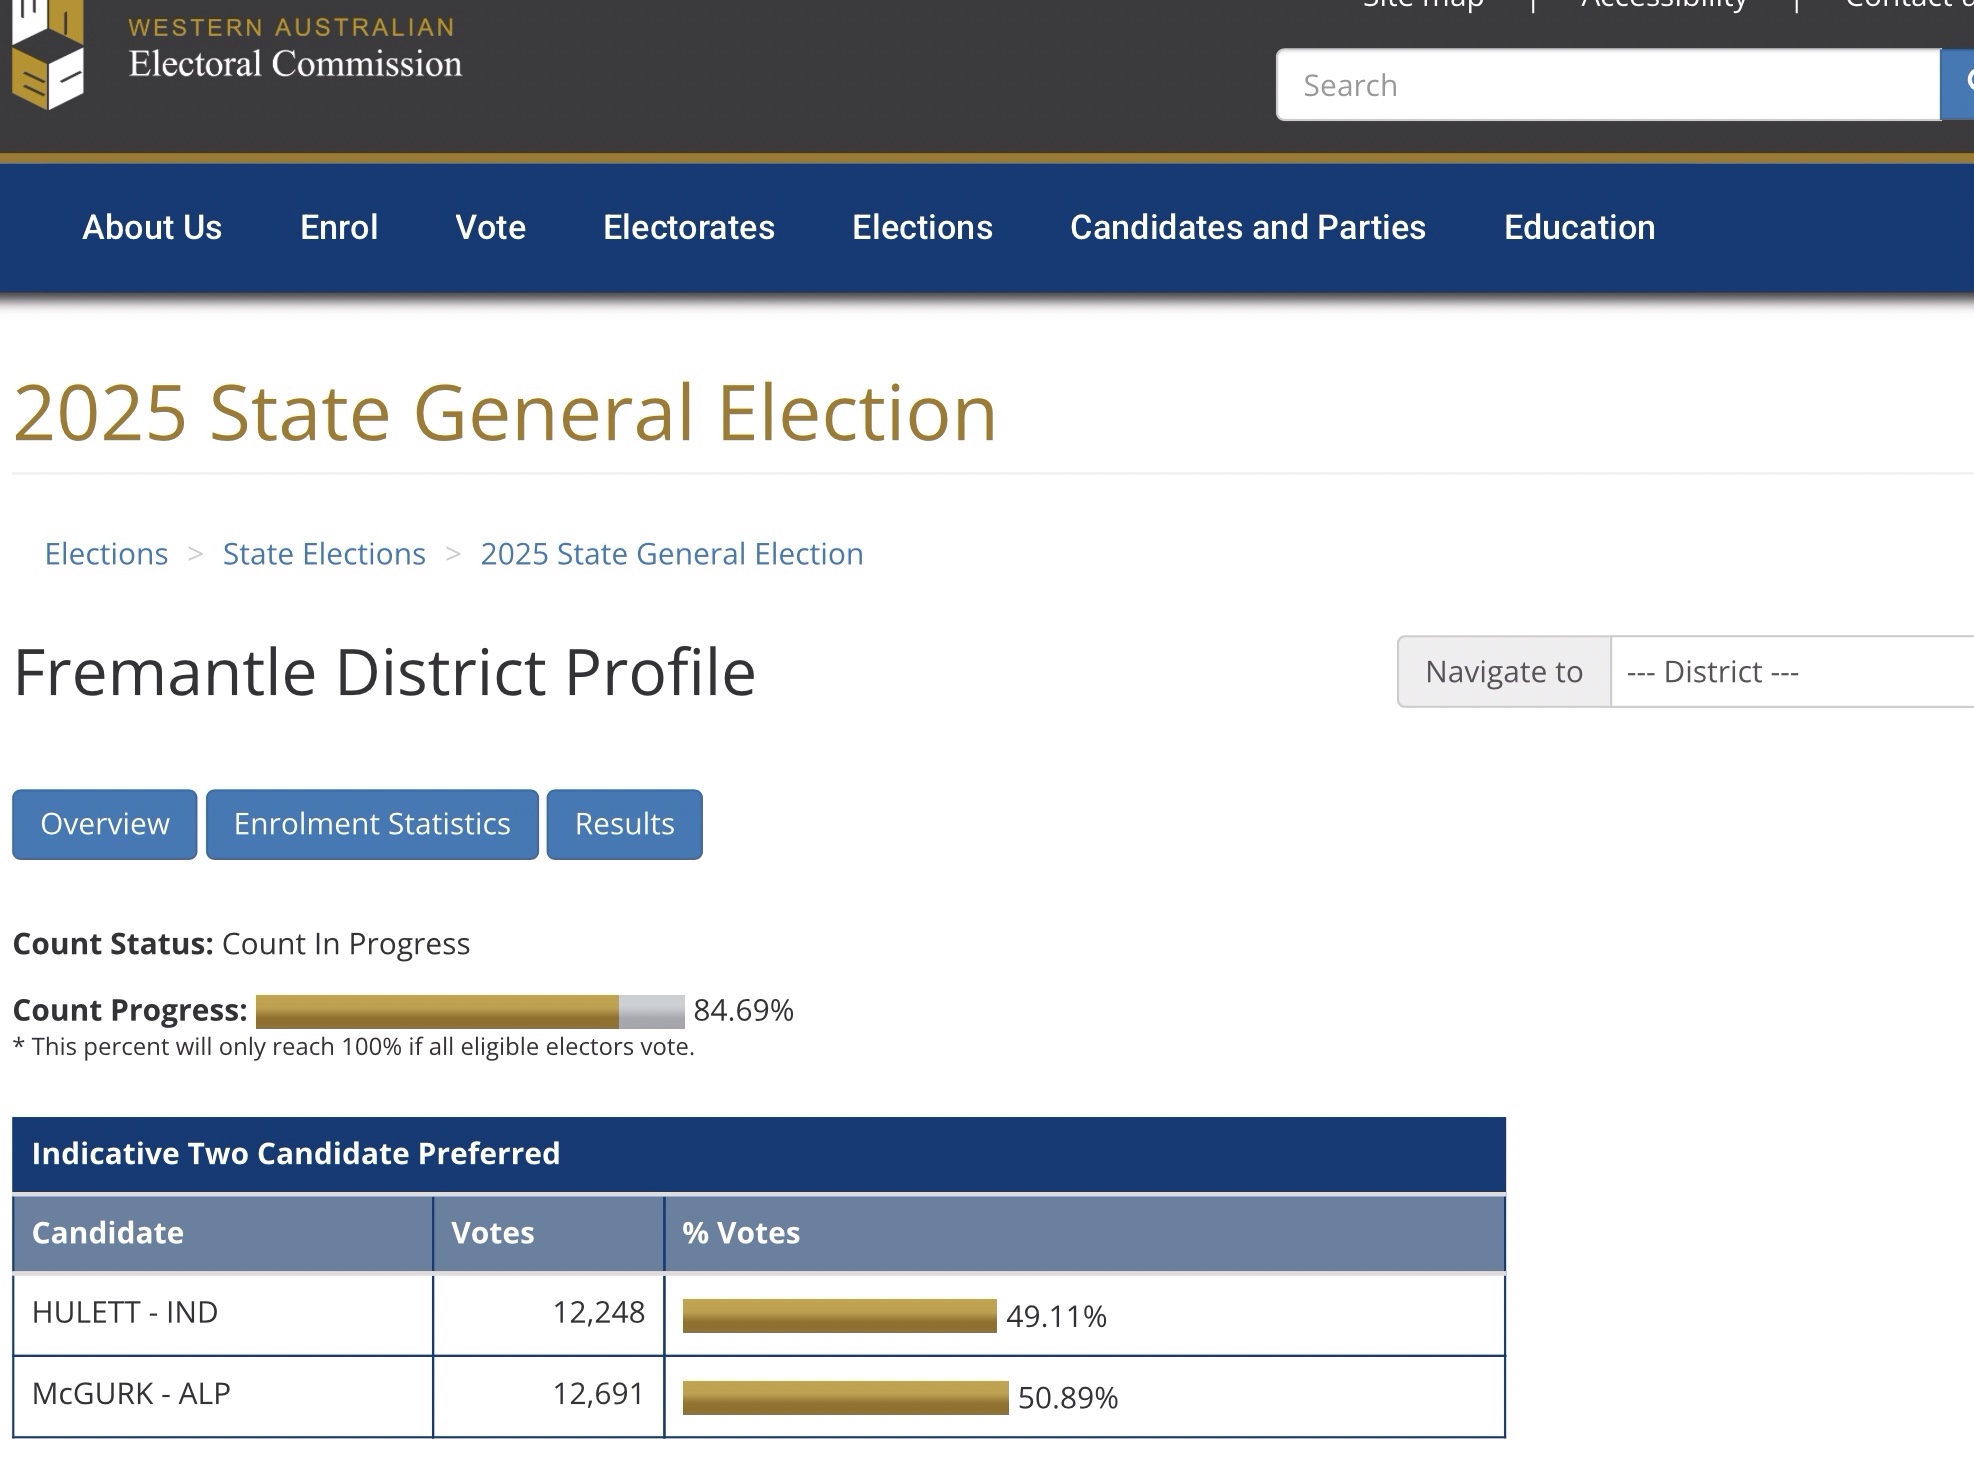Viewport: 1974px width, 1480px height.
Task: Click the Western Australian Electoral Commission title
Action: pyautogui.click(x=294, y=48)
